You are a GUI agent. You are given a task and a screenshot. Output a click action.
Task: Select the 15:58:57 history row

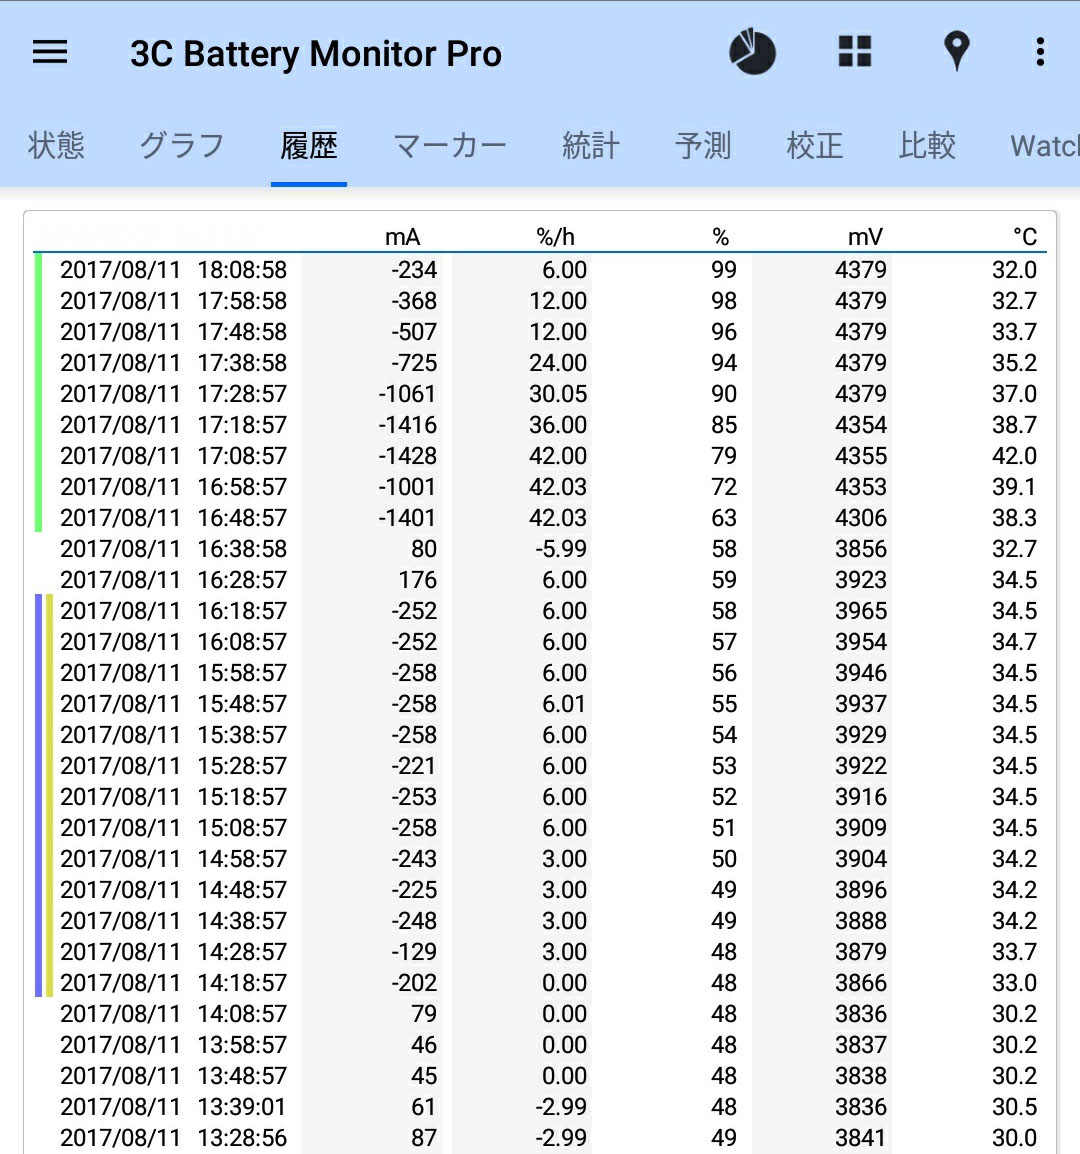[540, 673]
